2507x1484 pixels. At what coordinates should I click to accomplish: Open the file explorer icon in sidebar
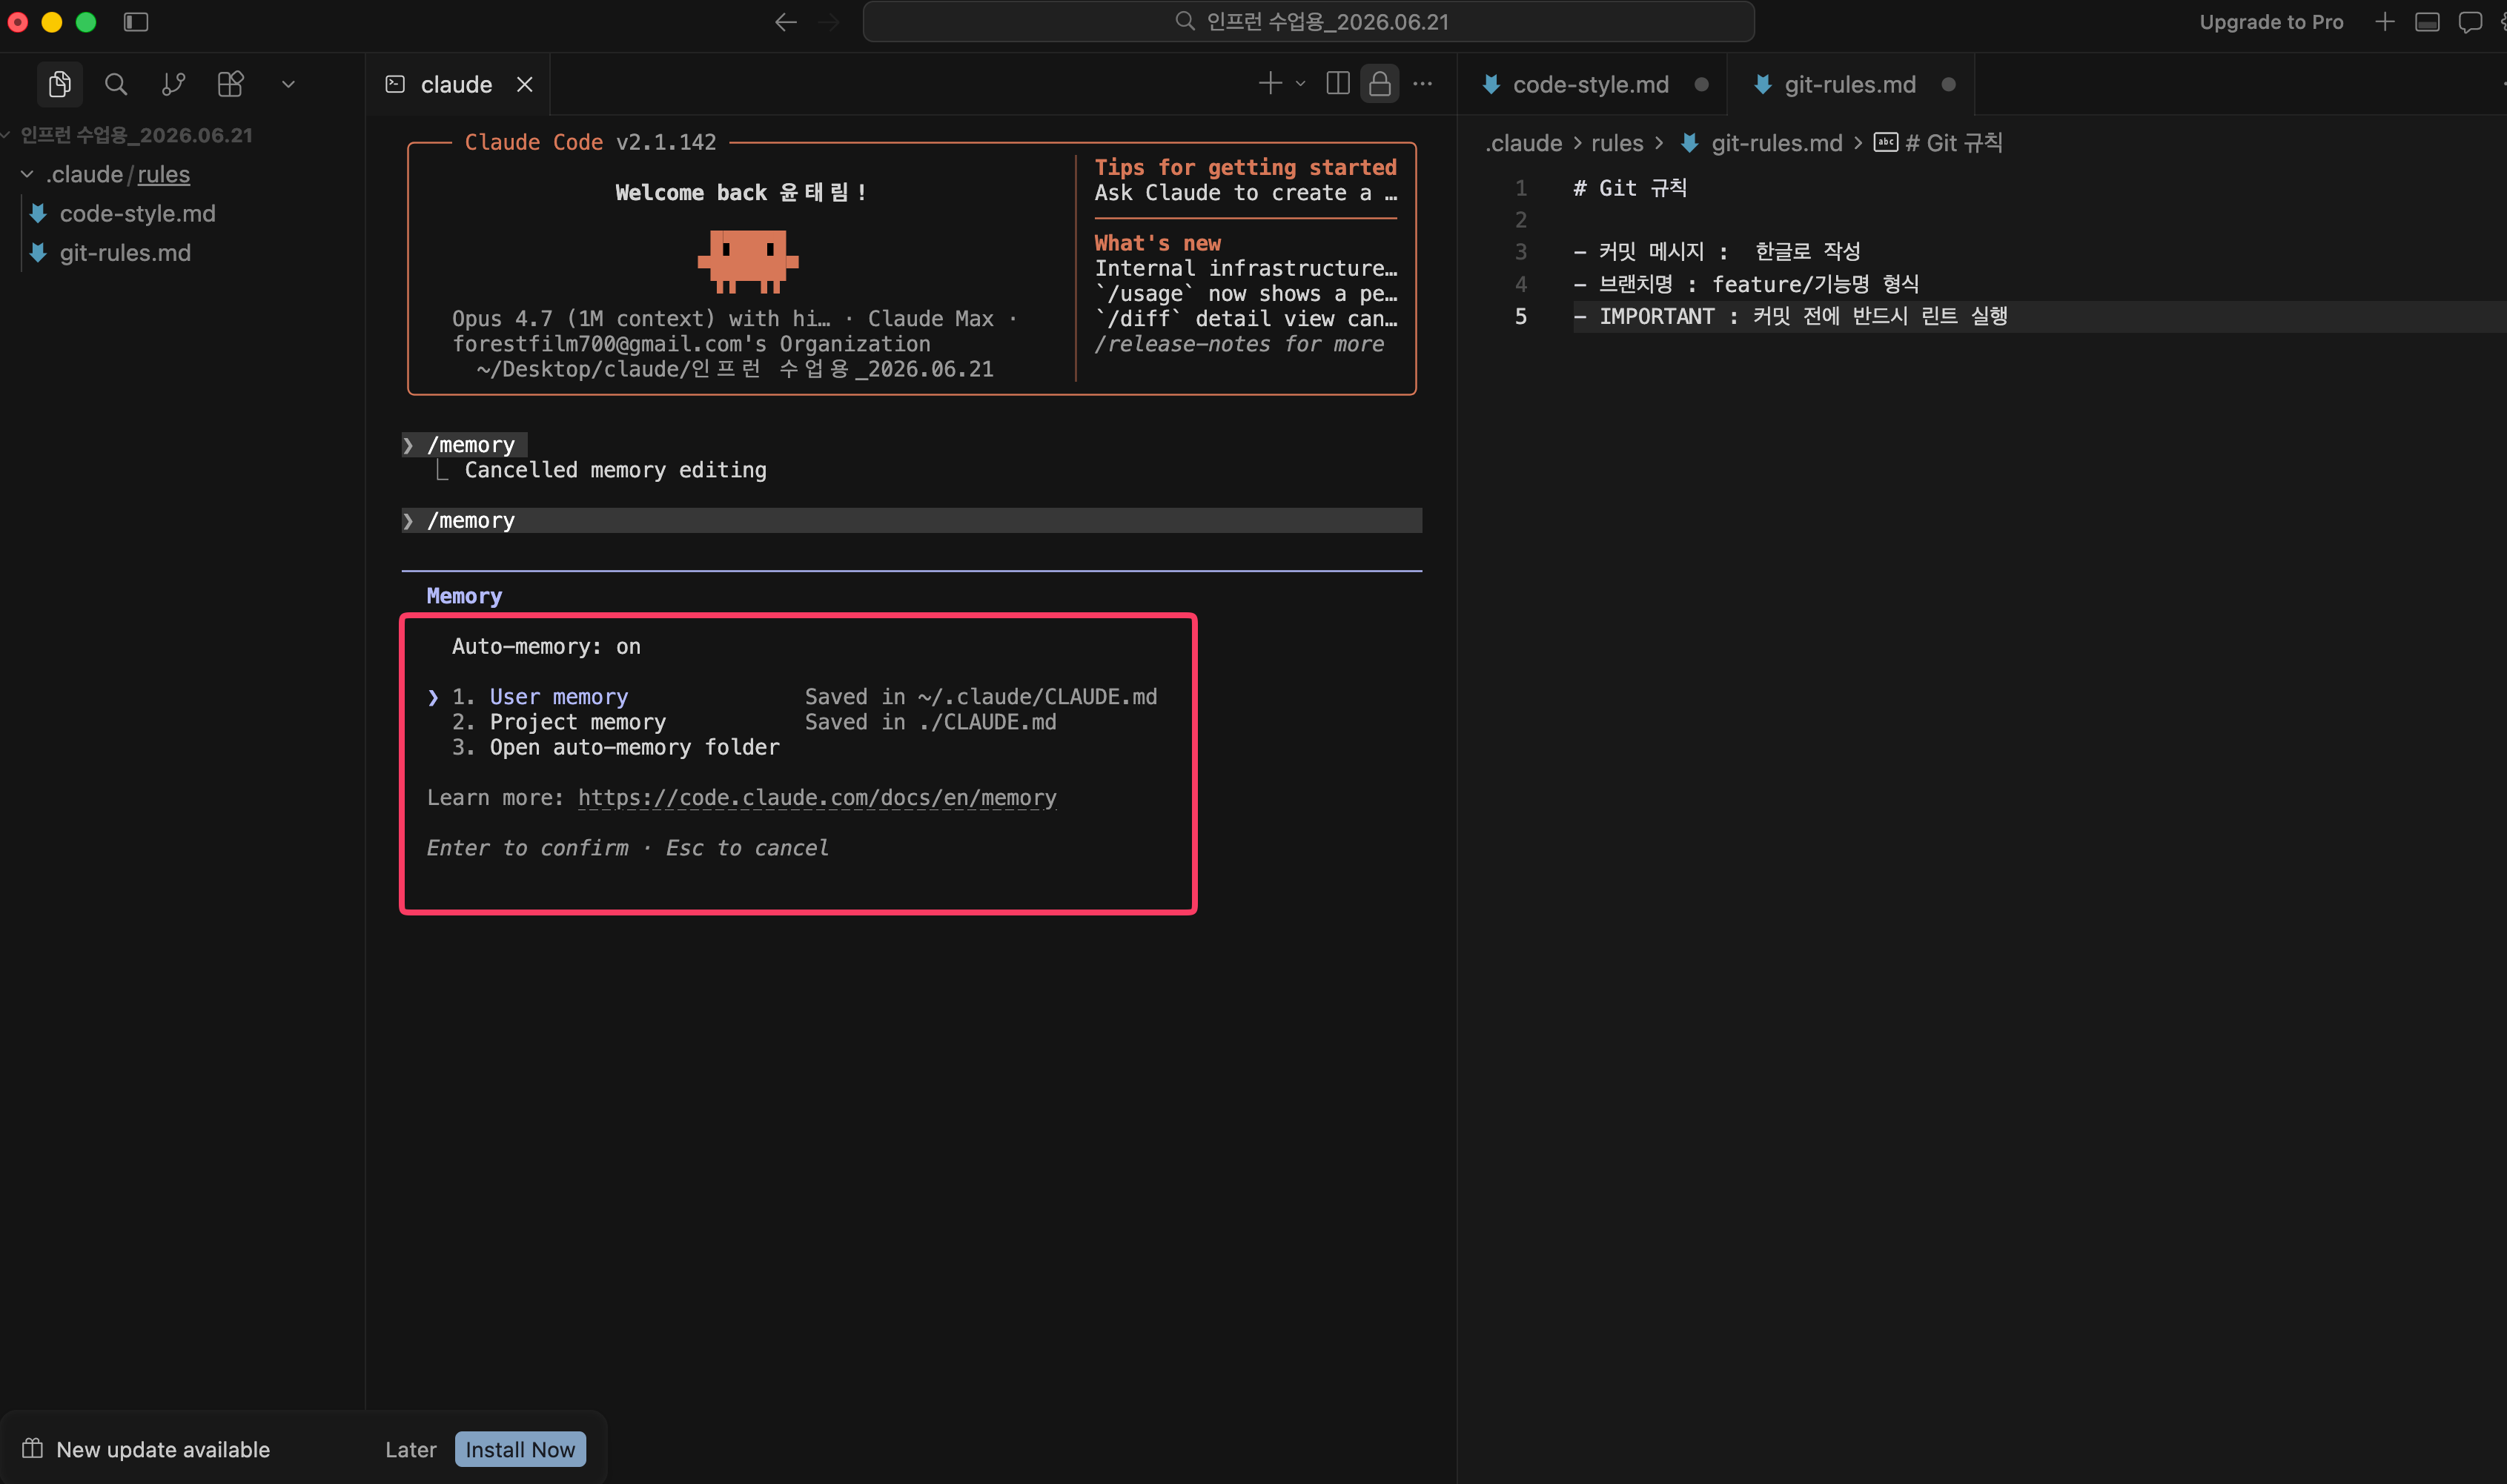tap(60, 84)
